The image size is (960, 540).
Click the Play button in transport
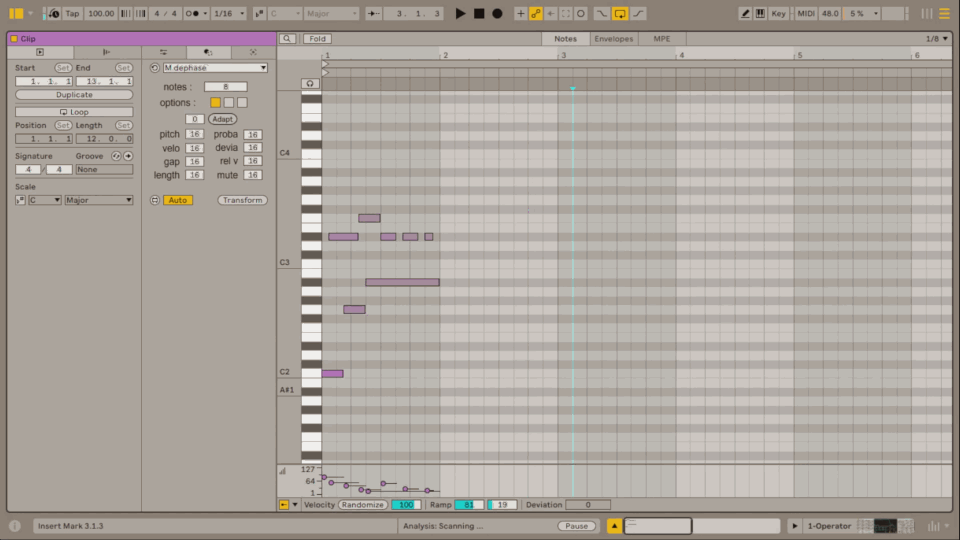click(460, 13)
